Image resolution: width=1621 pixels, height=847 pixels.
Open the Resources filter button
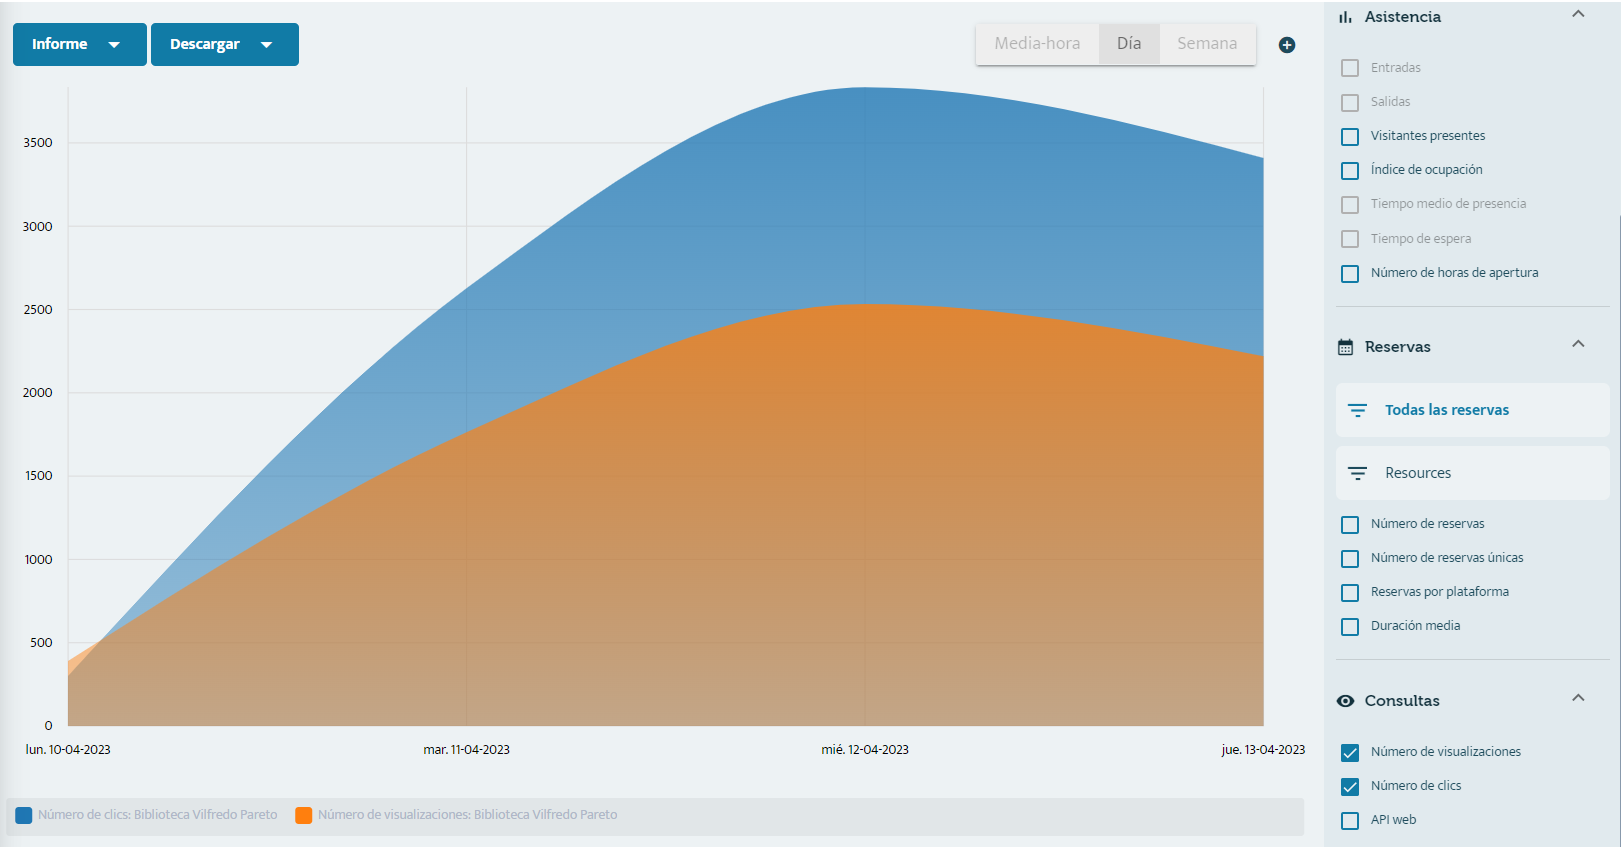[x=1472, y=473]
